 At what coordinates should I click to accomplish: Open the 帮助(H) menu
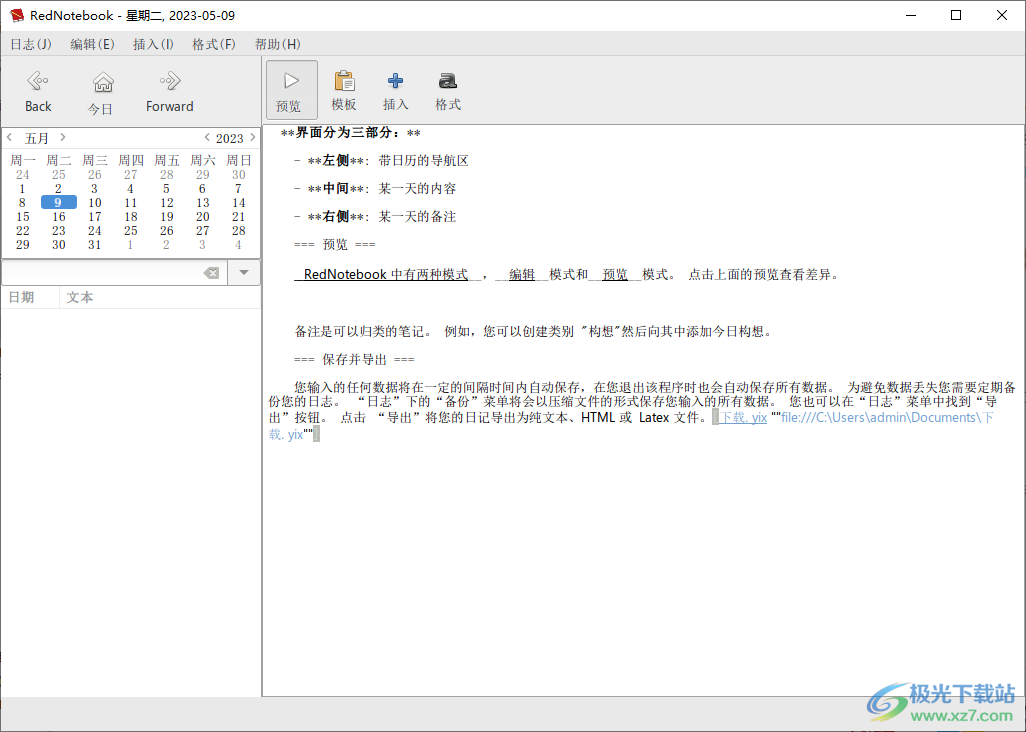click(277, 44)
